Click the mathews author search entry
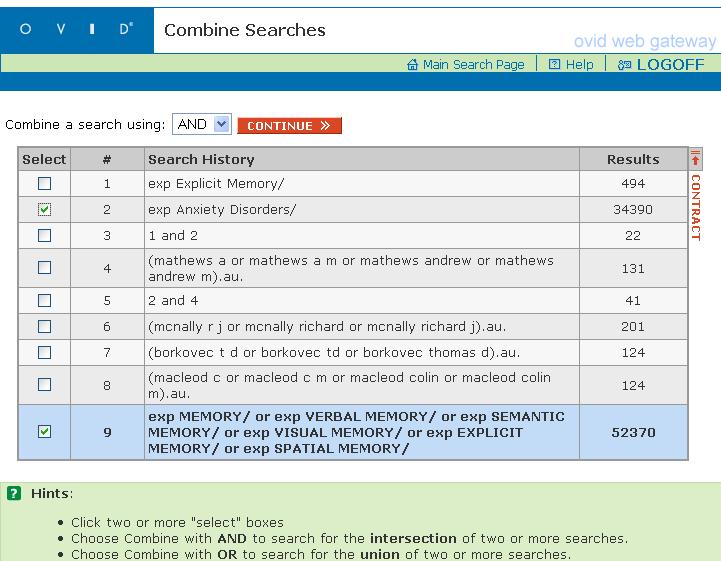The width and height of the screenshot is (721, 561). click(x=351, y=269)
